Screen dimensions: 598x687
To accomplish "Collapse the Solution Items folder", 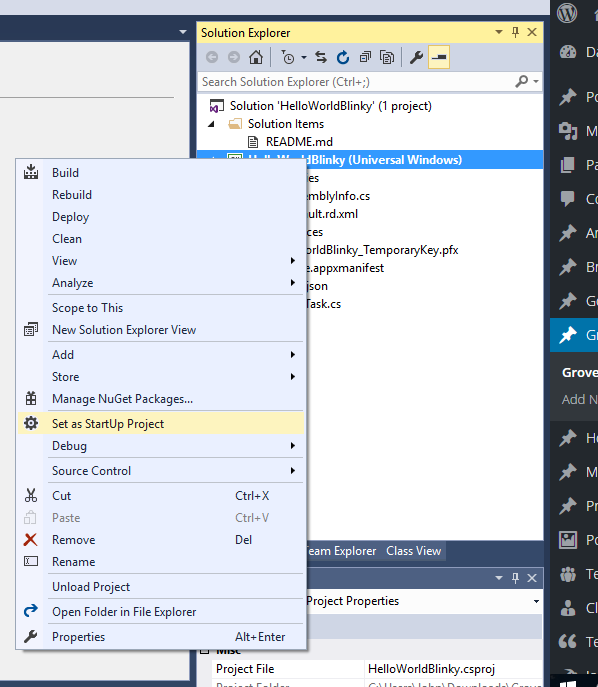I will pyautogui.click(x=212, y=124).
